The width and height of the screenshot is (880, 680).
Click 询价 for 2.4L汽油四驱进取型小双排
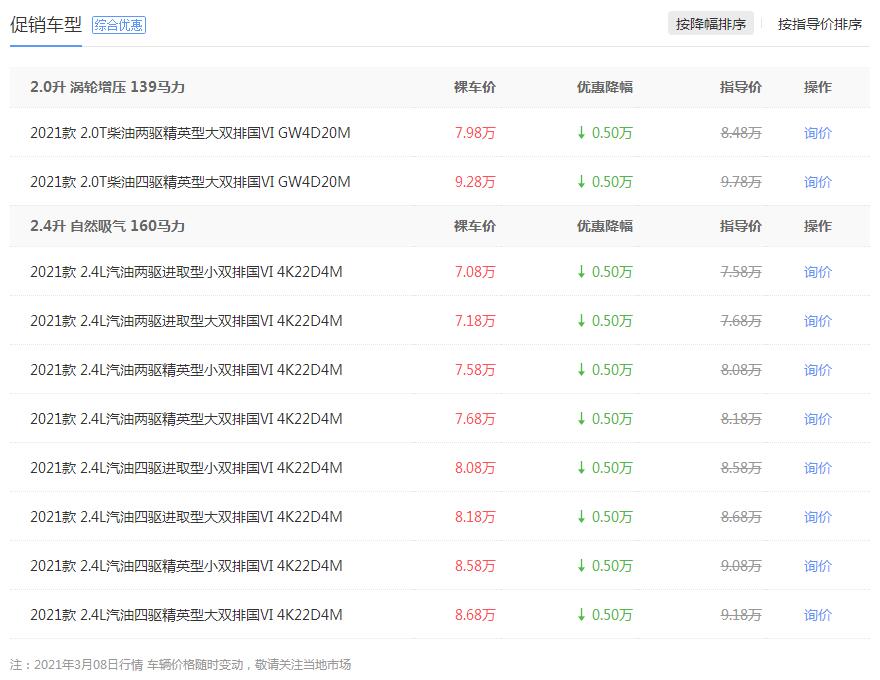pyautogui.click(x=817, y=468)
